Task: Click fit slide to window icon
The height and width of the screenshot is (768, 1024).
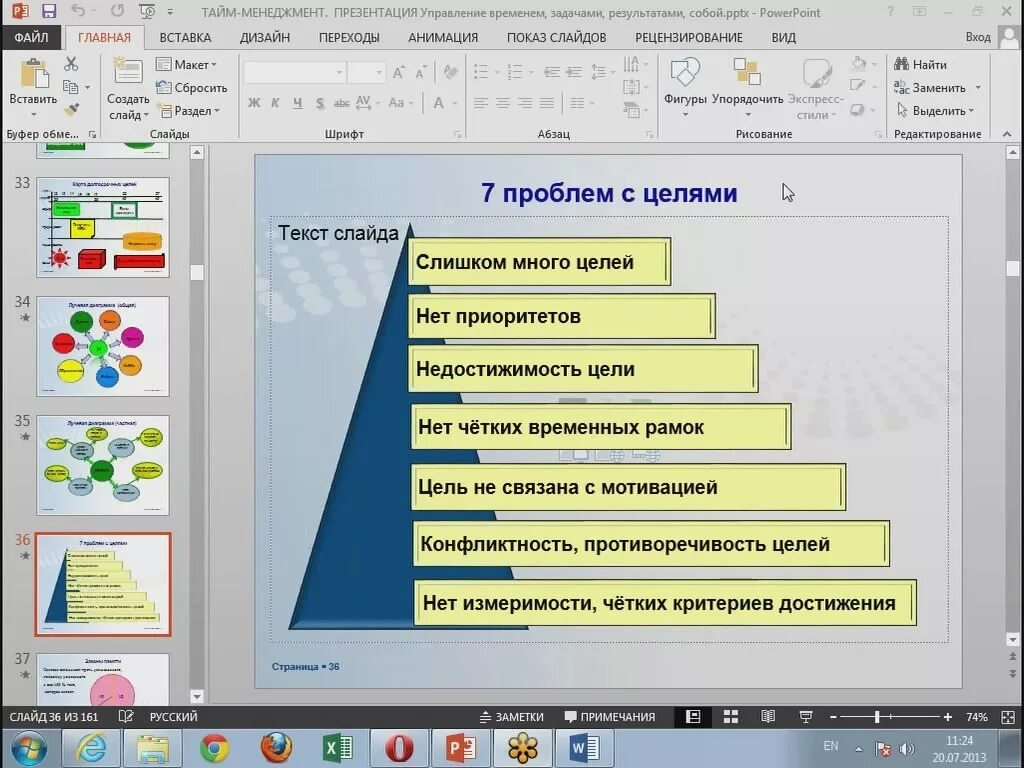Action: click(x=1008, y=716)
